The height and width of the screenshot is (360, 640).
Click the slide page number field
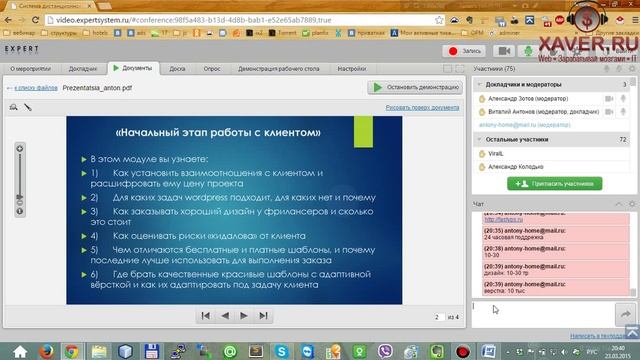click(x=439, y=317)
